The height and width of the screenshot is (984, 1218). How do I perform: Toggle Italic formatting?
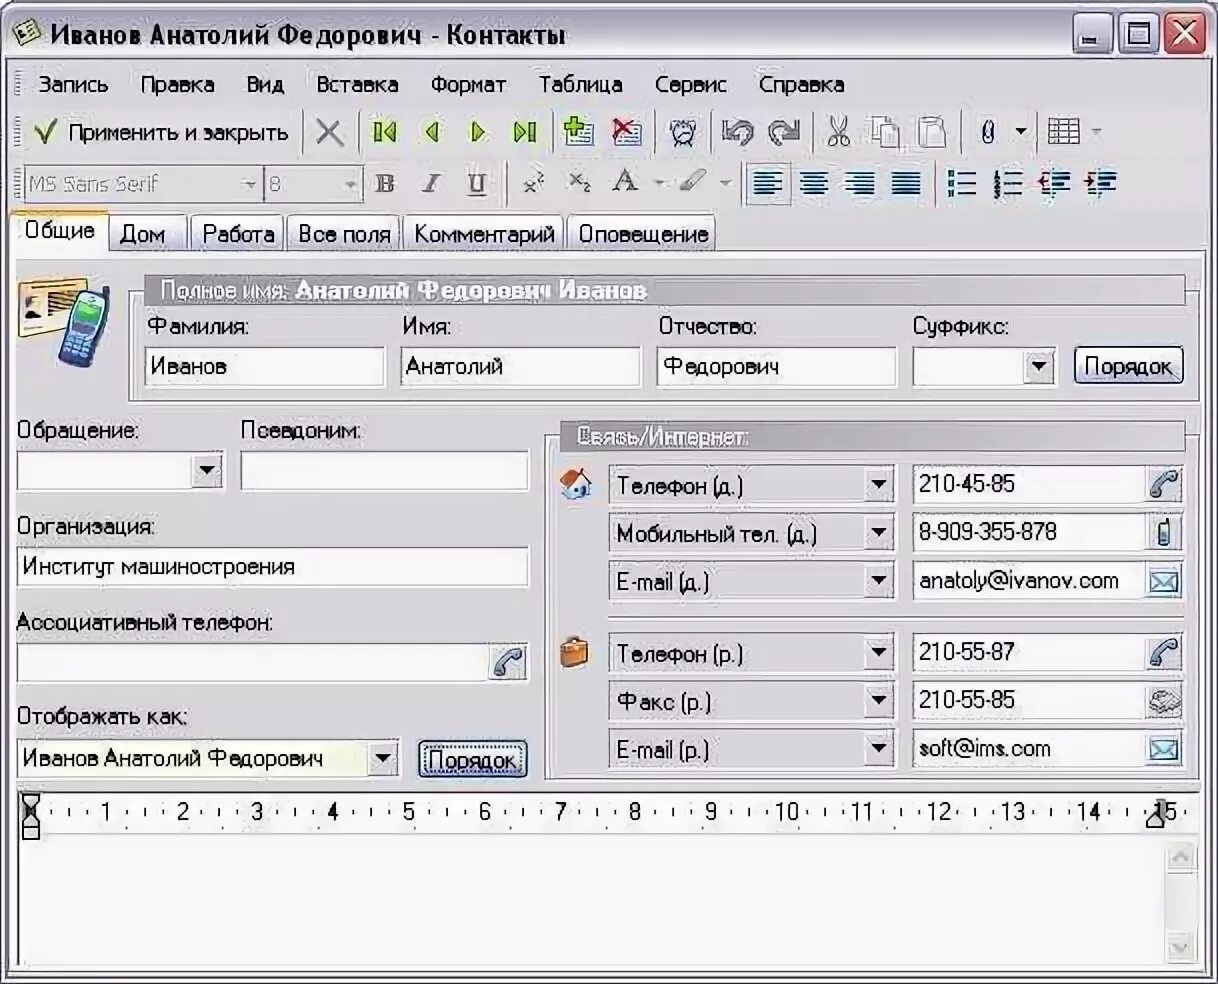430,183
